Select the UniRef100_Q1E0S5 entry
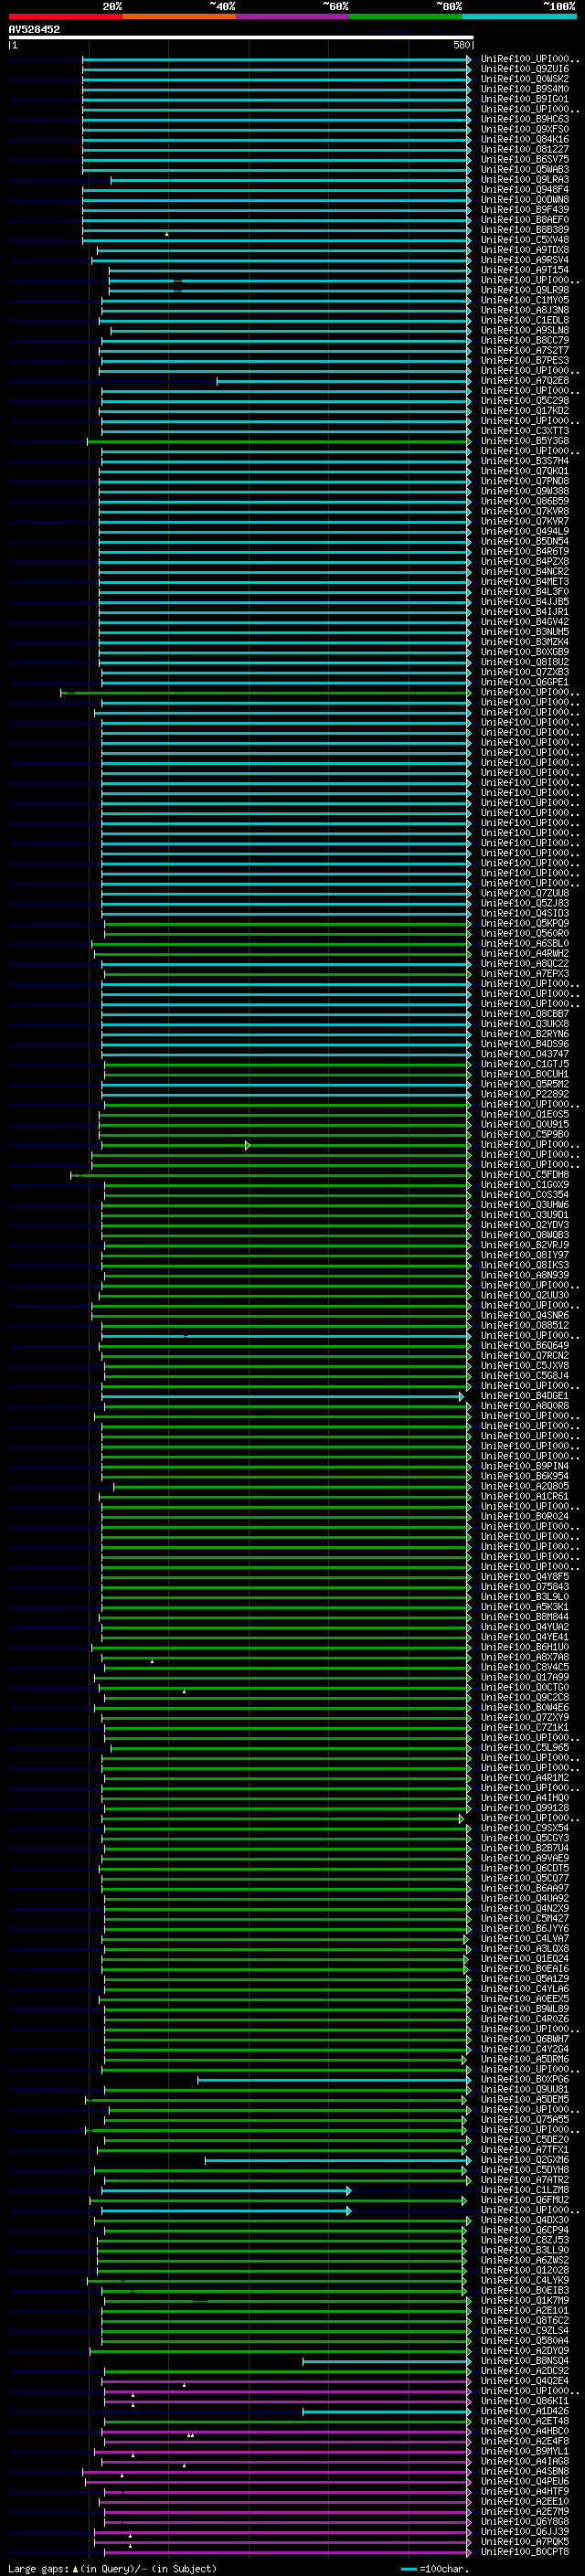 tap(524, 1115)
